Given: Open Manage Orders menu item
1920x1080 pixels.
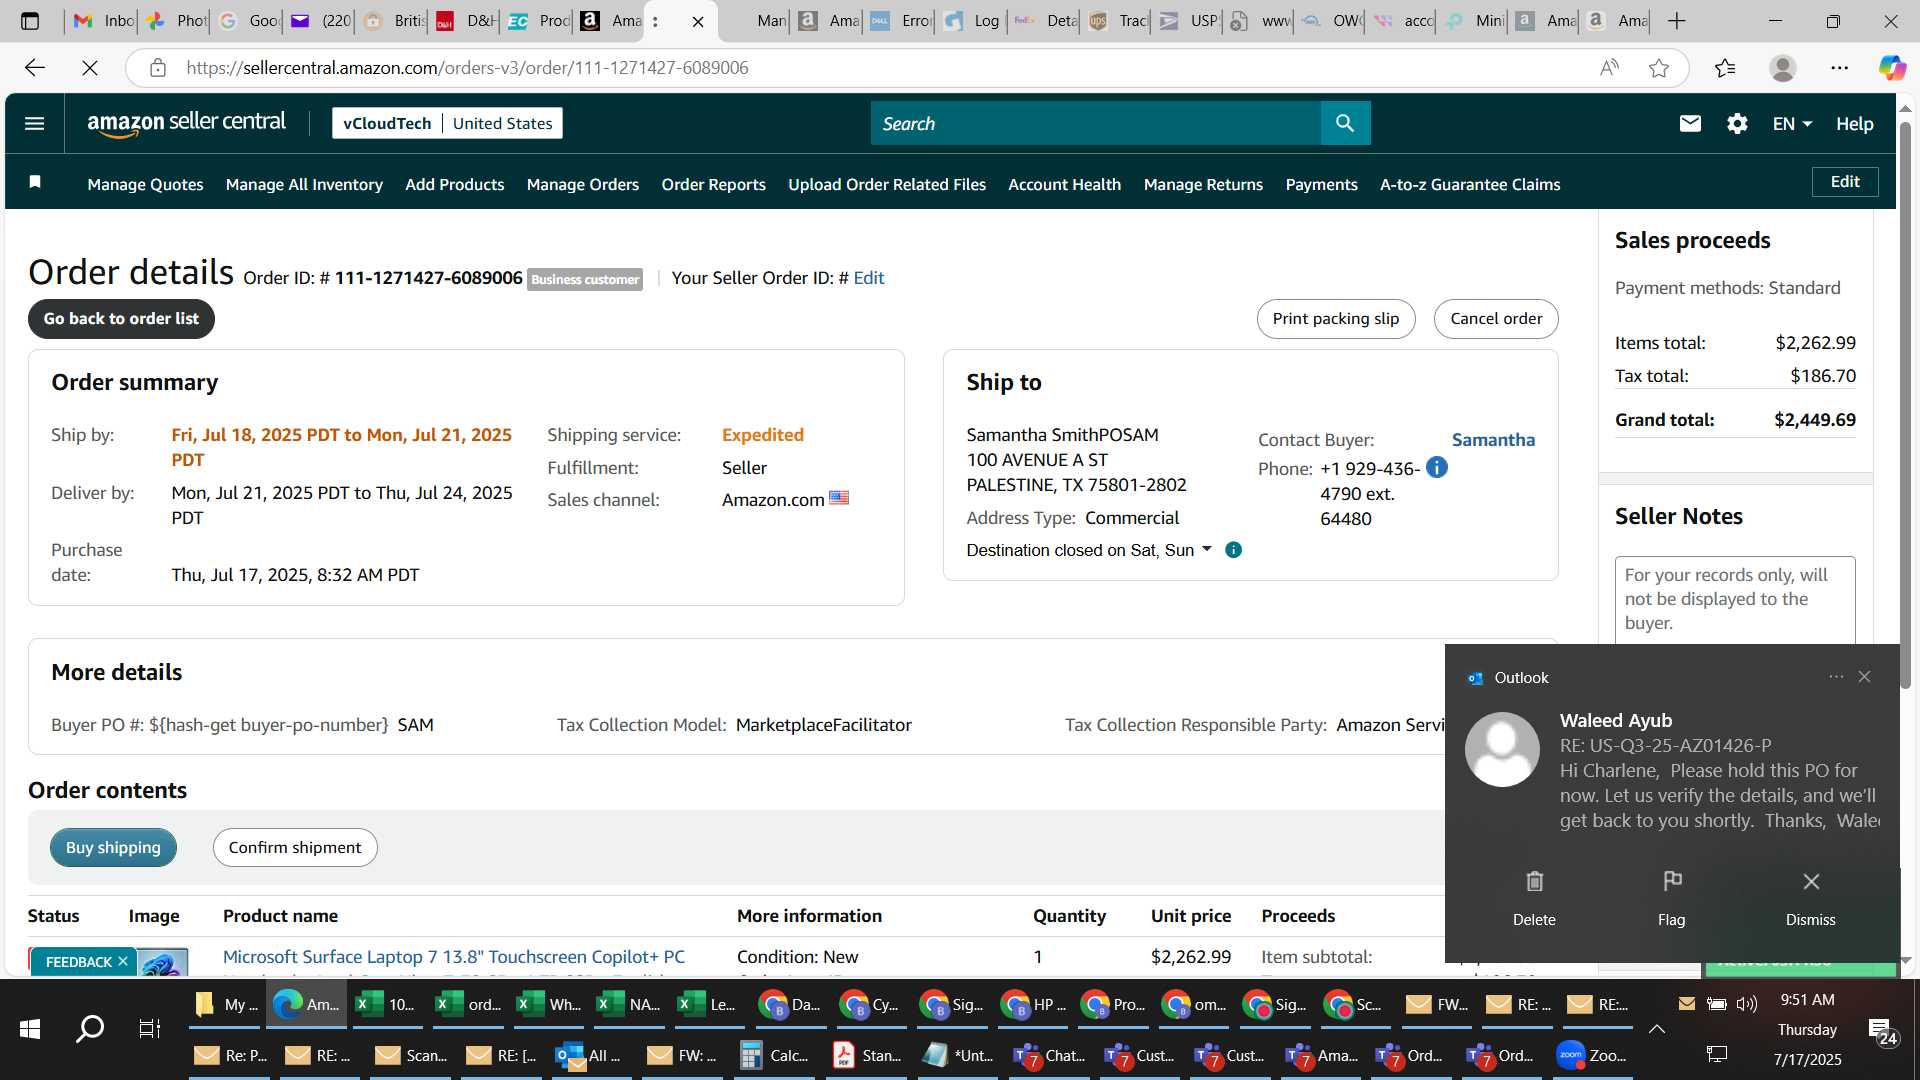Looking at the screenshot, I should [x=582, y=184].
